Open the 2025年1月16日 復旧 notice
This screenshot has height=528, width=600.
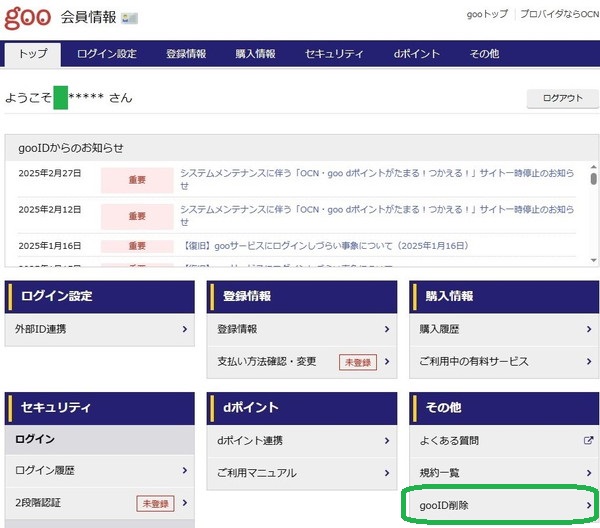tap(325, 246)
